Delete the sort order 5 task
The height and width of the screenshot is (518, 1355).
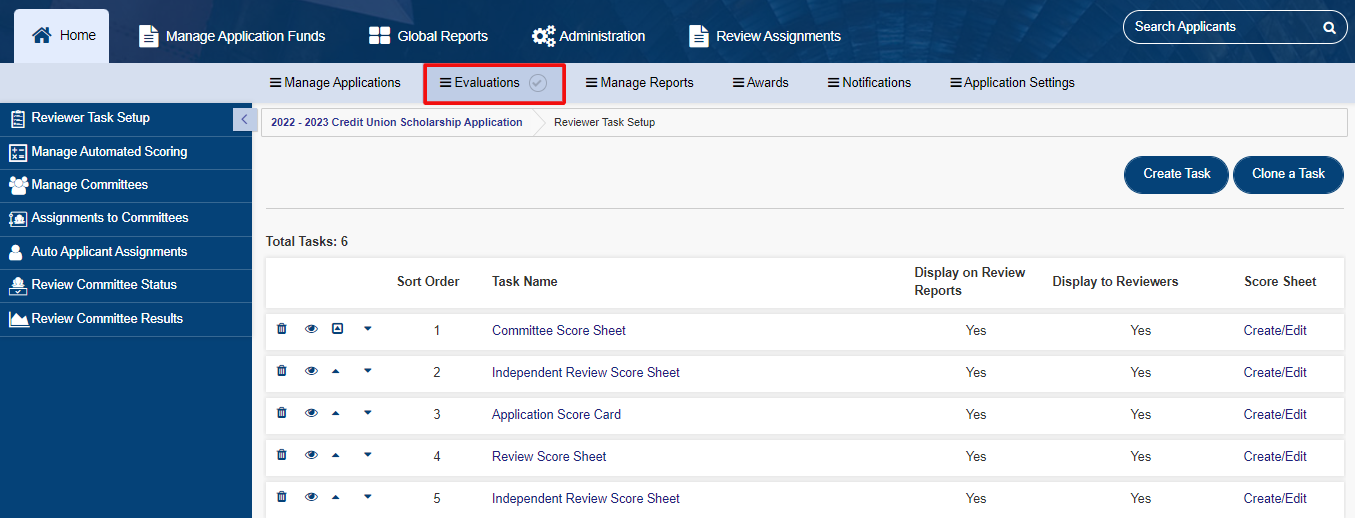(x=282, y=497)
